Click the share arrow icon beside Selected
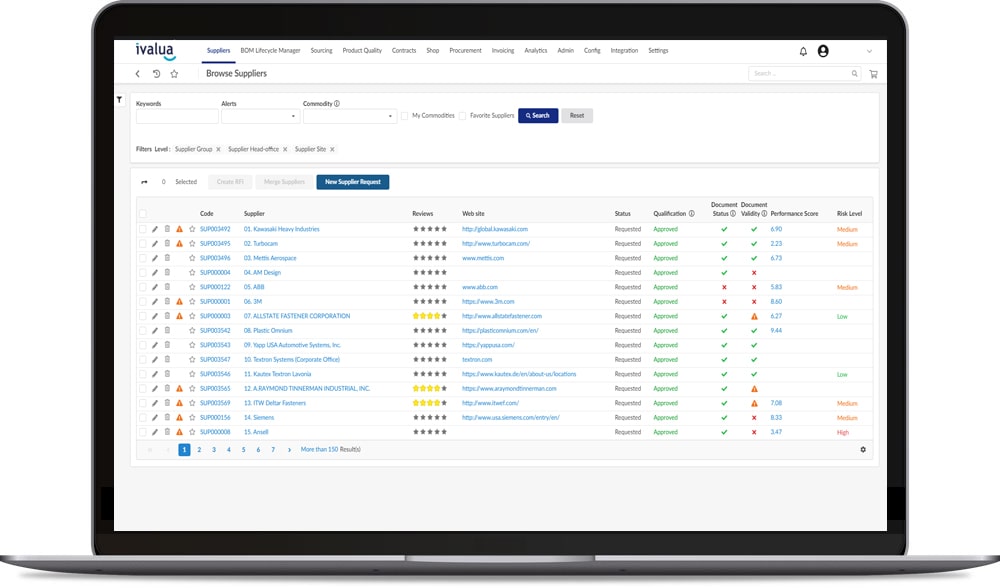The width and height of the screenshot is (1000, 588). [144, 182]
